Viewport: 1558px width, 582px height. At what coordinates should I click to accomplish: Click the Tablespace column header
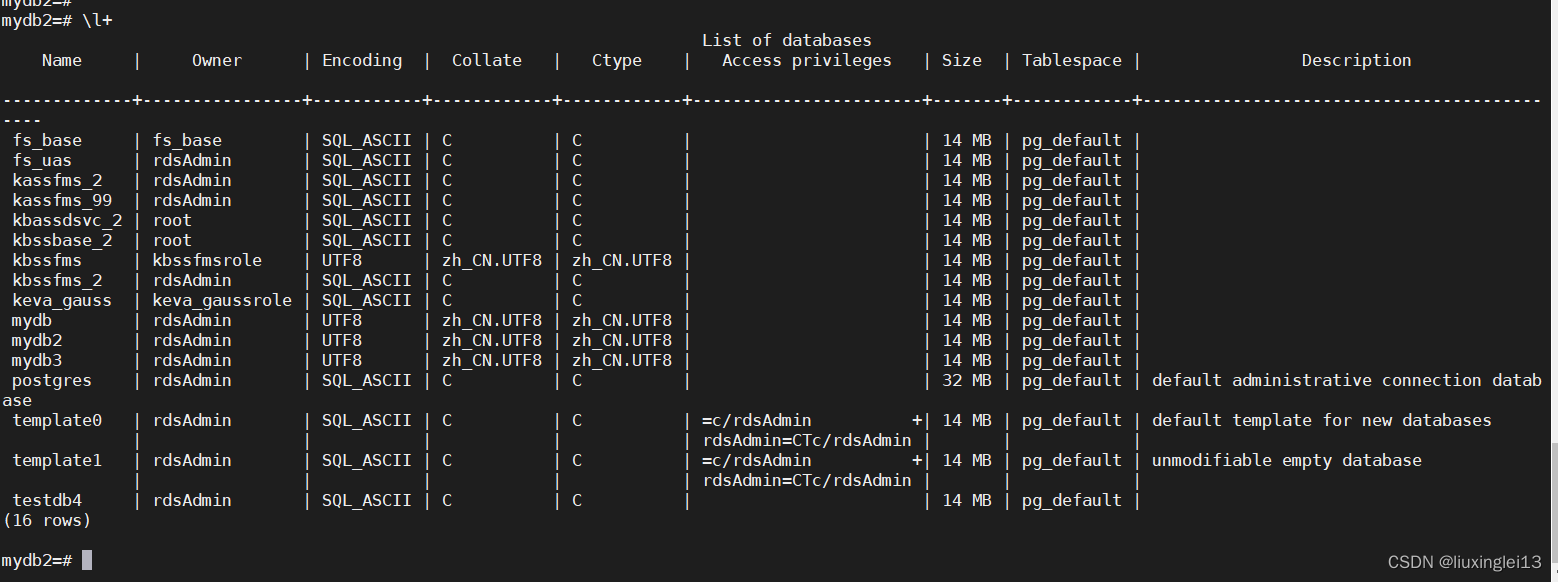pyautogui.click(x=1071, y=60)
